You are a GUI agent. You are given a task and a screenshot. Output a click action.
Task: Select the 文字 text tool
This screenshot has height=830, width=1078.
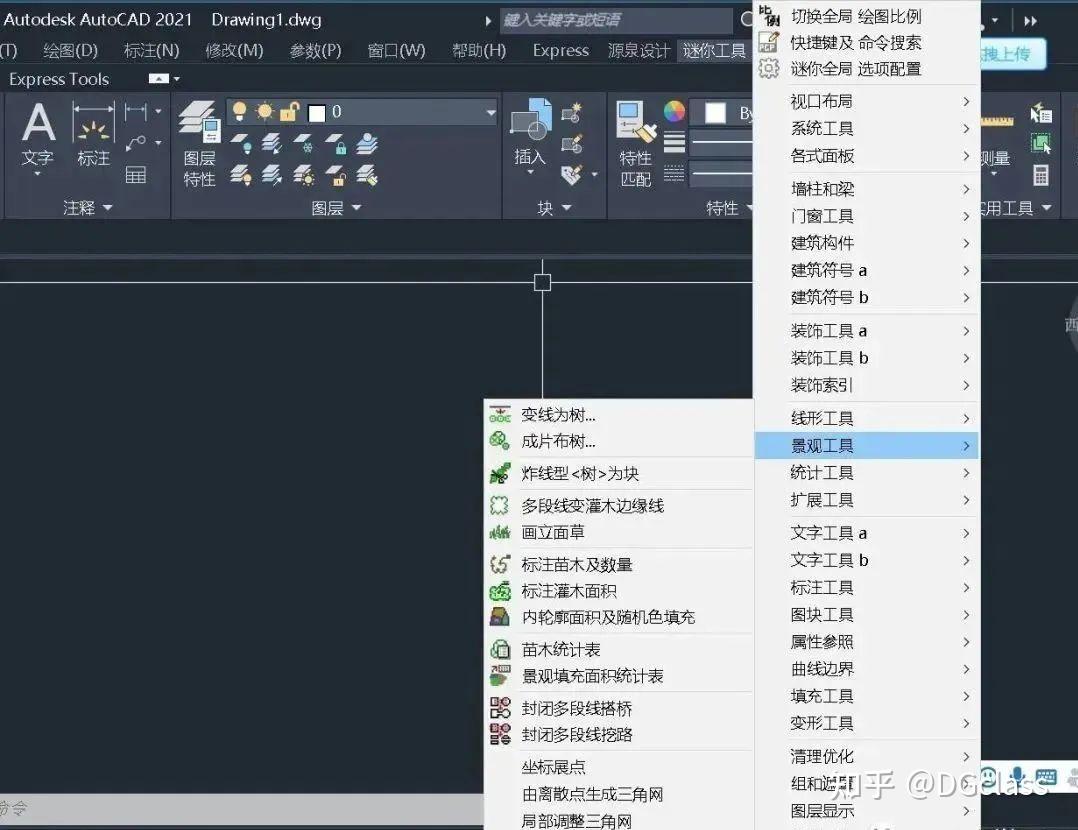(38, 135)
